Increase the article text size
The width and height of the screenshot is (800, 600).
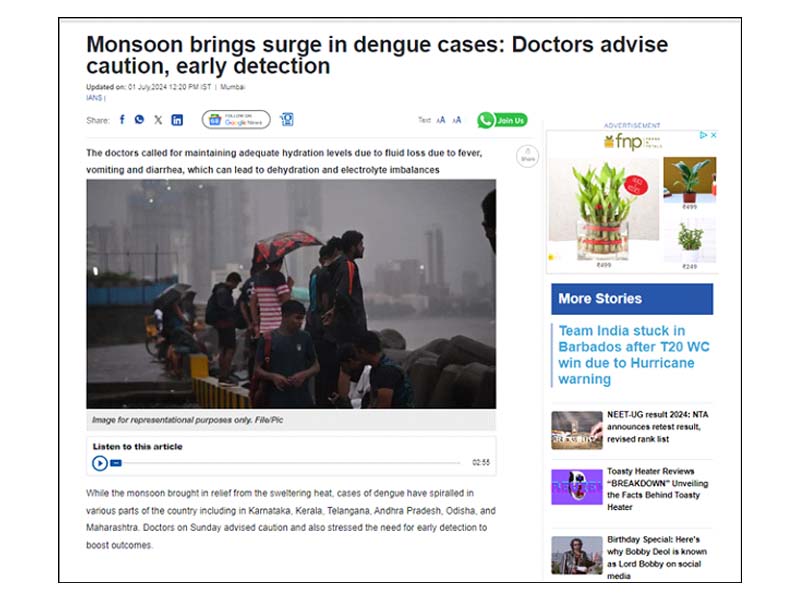[457, 120]
